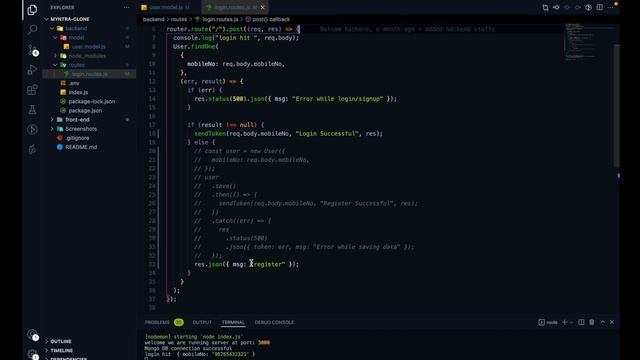640x360 pixels.
Task: Click "Mongo DB connection successful" terminal line
Action: point(188,349)
